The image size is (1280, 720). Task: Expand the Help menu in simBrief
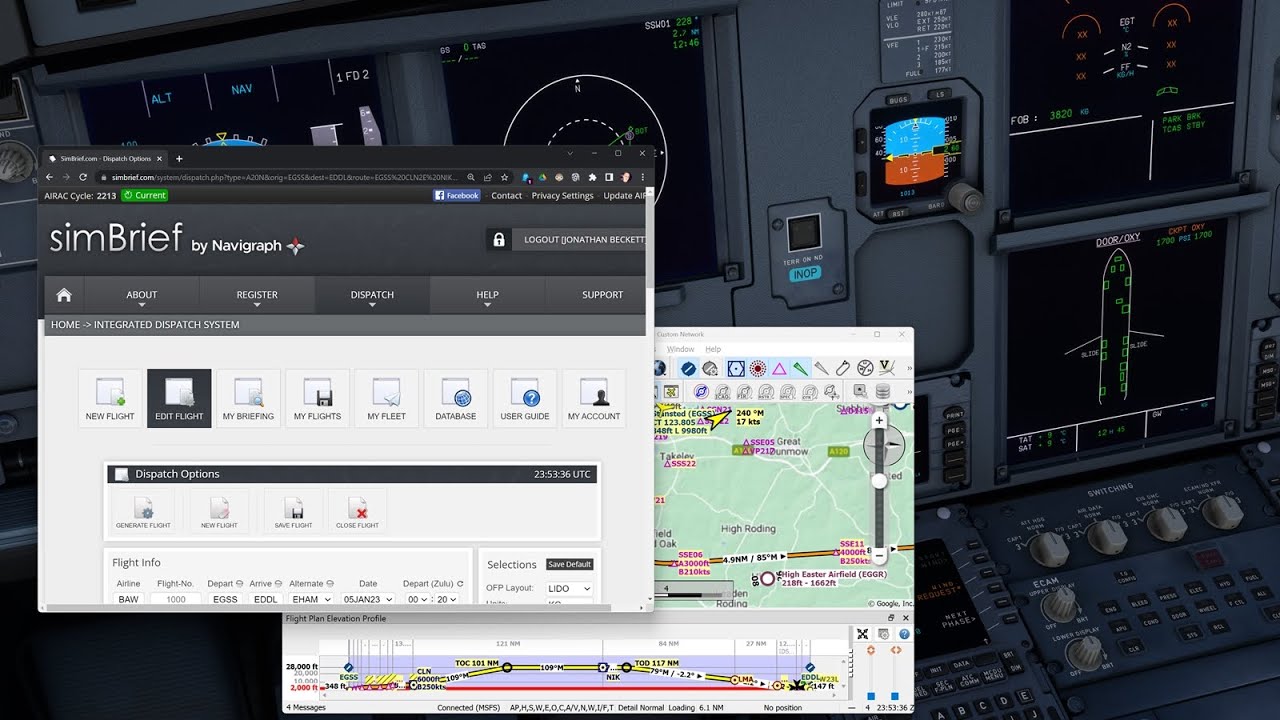pos(487,295)
